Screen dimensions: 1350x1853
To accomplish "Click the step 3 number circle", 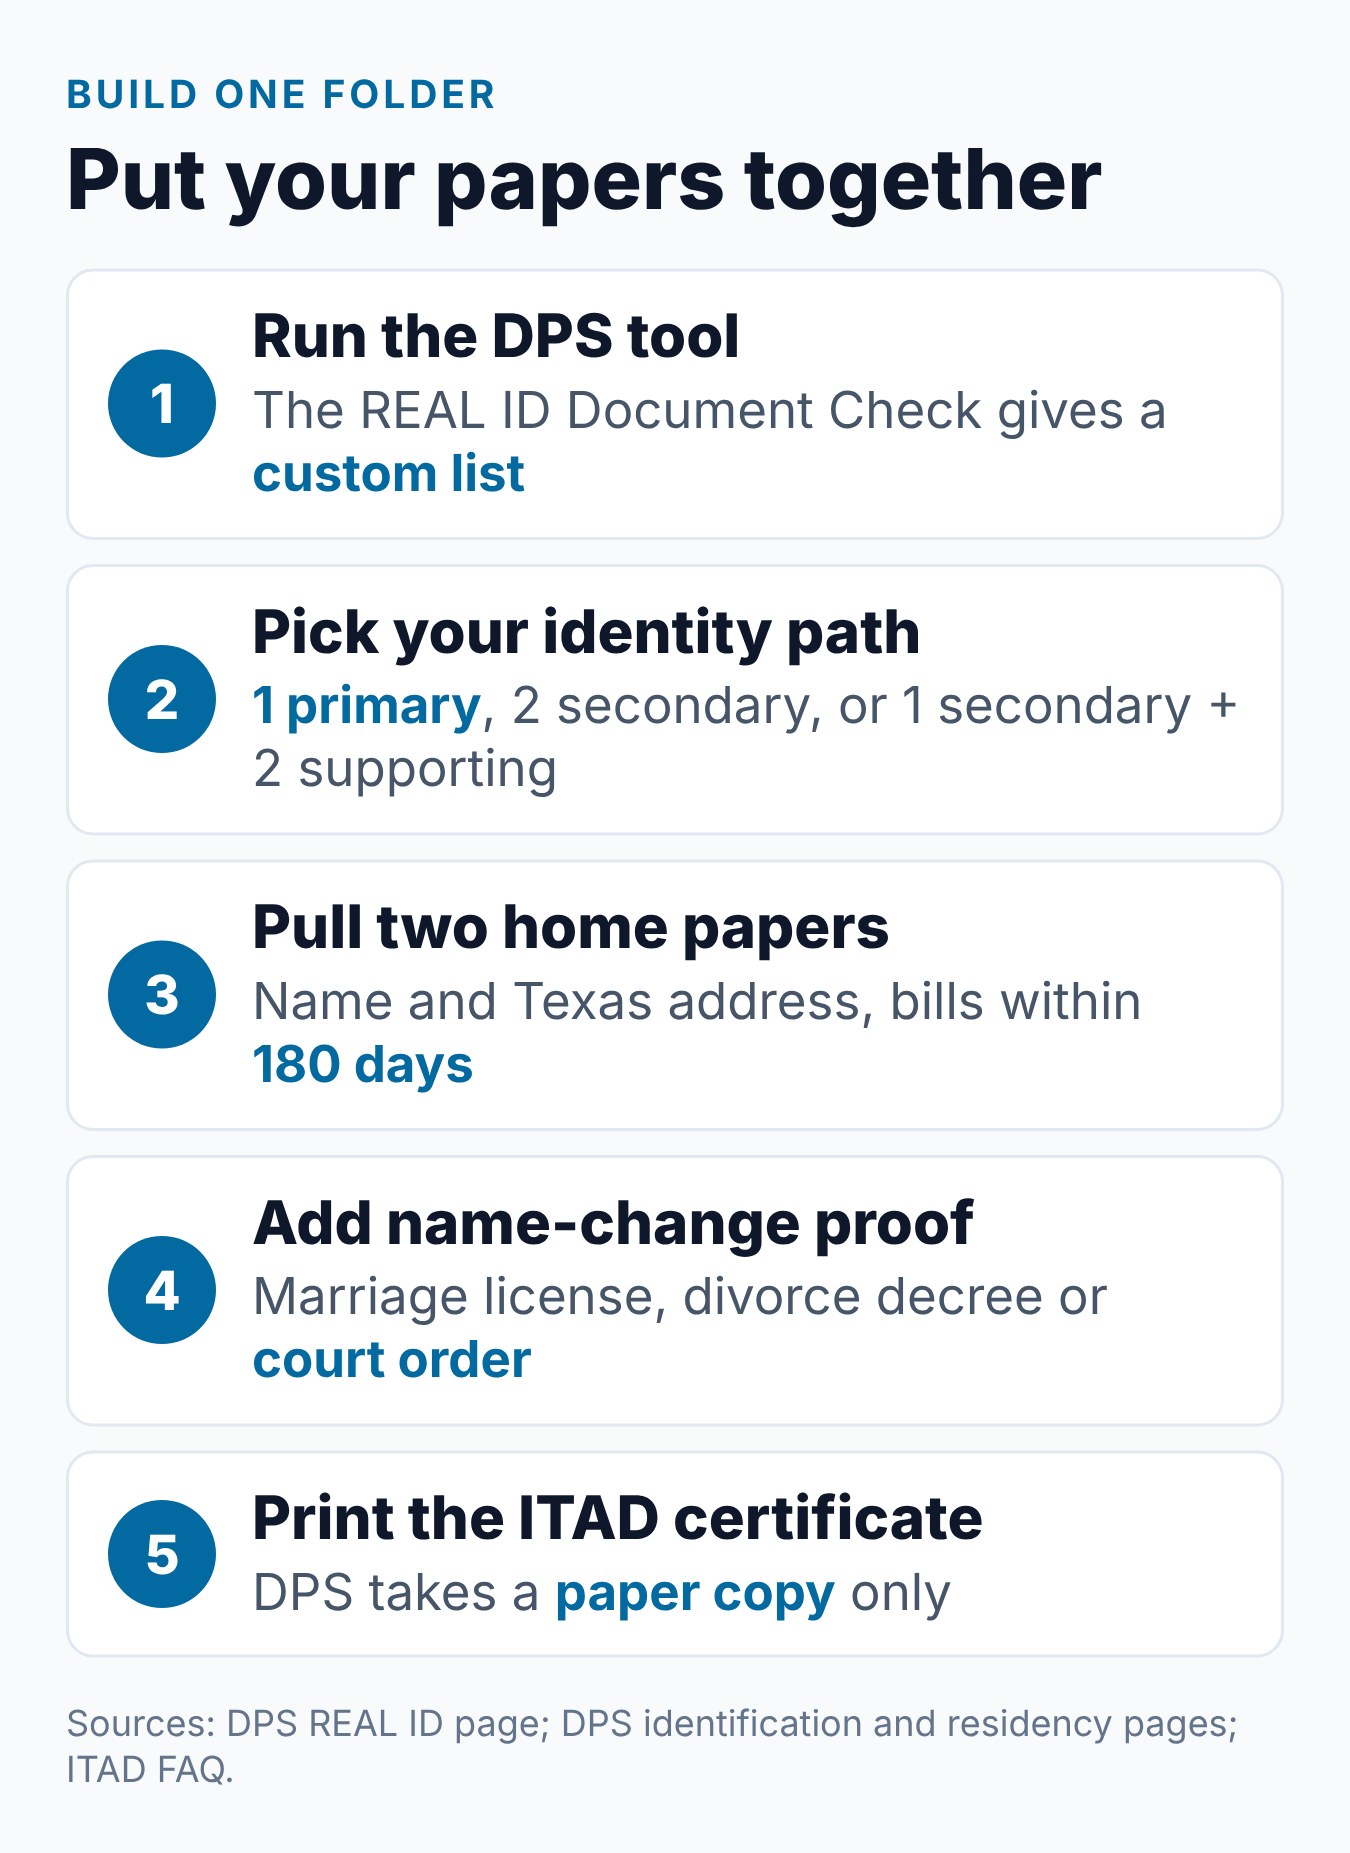I will pyautogui.click(x=162, y=995).
